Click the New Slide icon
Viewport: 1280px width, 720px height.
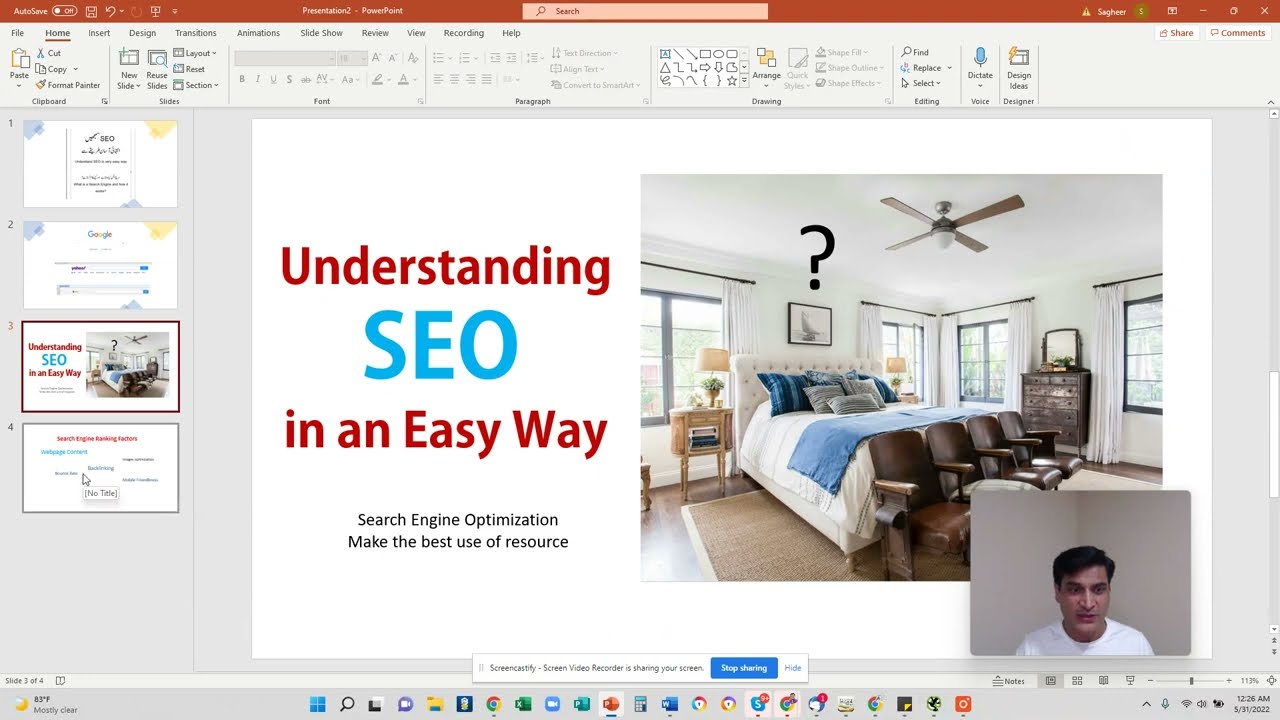pyautogui.click(x=129, y=58)
